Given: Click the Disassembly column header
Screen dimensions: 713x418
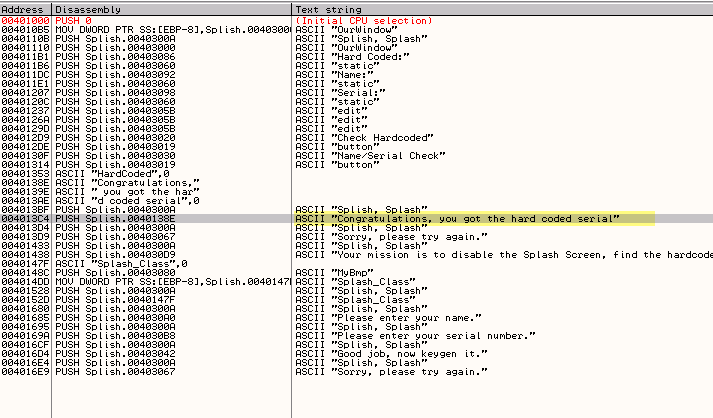Looking at the screenshot, I should [172, 8].
